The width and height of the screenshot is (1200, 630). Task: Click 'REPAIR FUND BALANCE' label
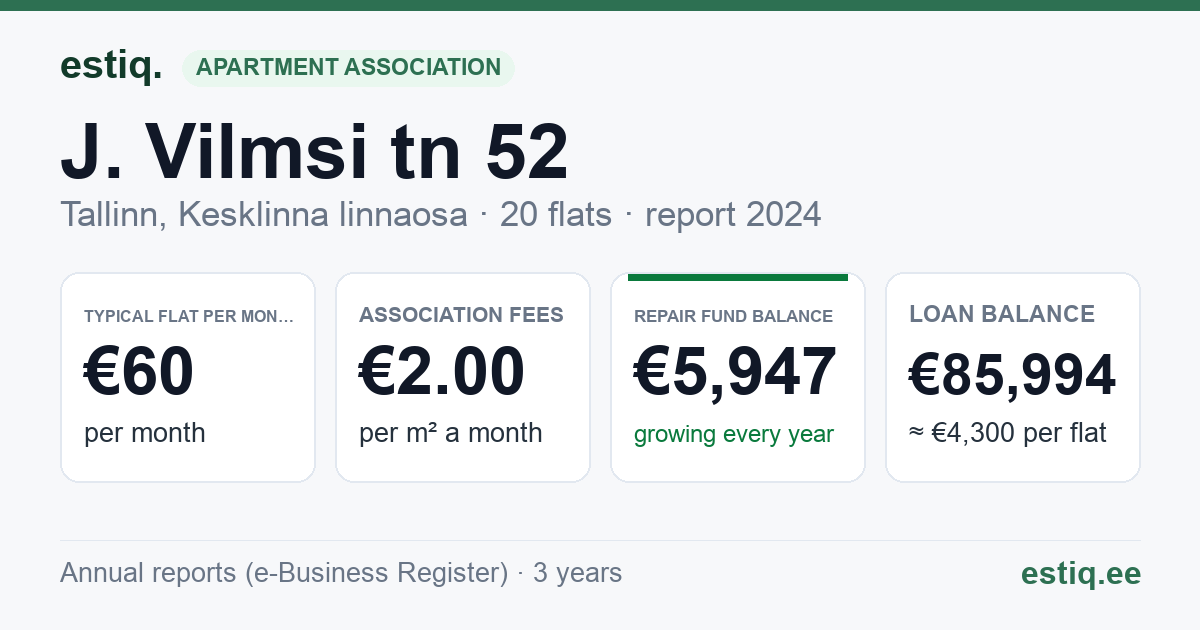[x=733, y=316]
